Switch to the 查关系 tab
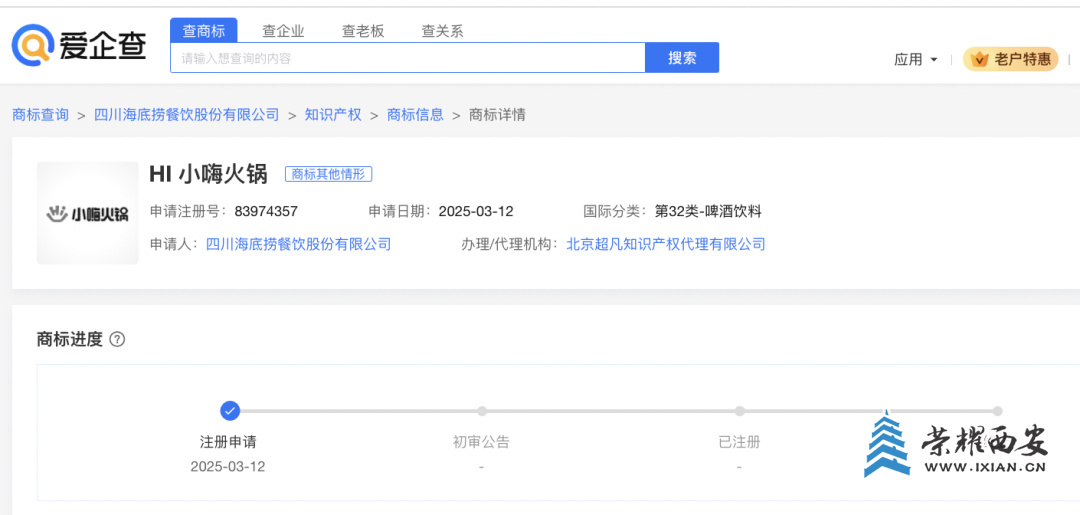This screenshot has height=515, width=1080. point(442,31)
